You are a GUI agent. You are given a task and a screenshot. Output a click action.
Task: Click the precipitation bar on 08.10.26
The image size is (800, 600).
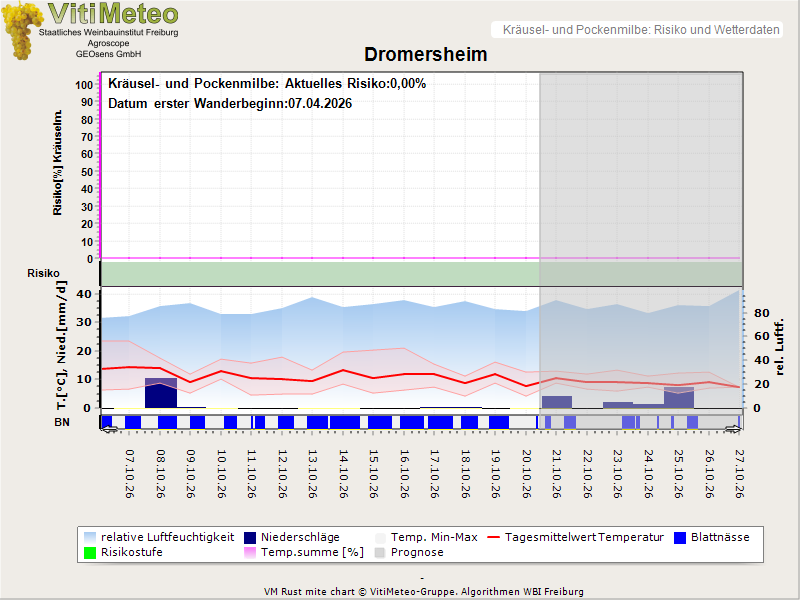click(x=161, y=393)
